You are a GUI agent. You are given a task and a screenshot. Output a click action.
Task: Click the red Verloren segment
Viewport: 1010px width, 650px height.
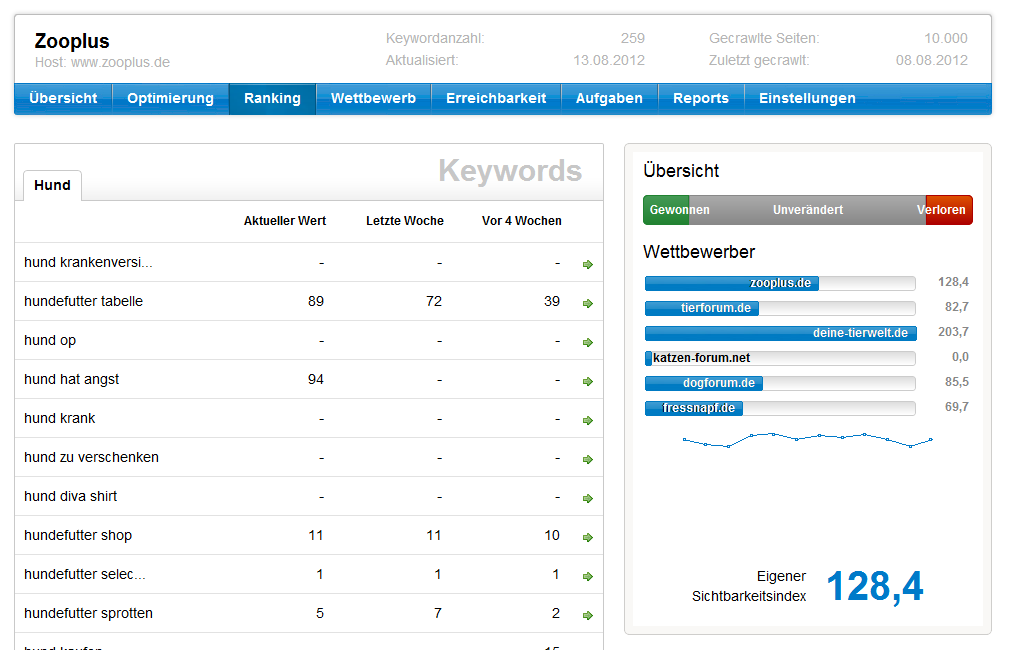pyautogui.click(x=948, y=210)
